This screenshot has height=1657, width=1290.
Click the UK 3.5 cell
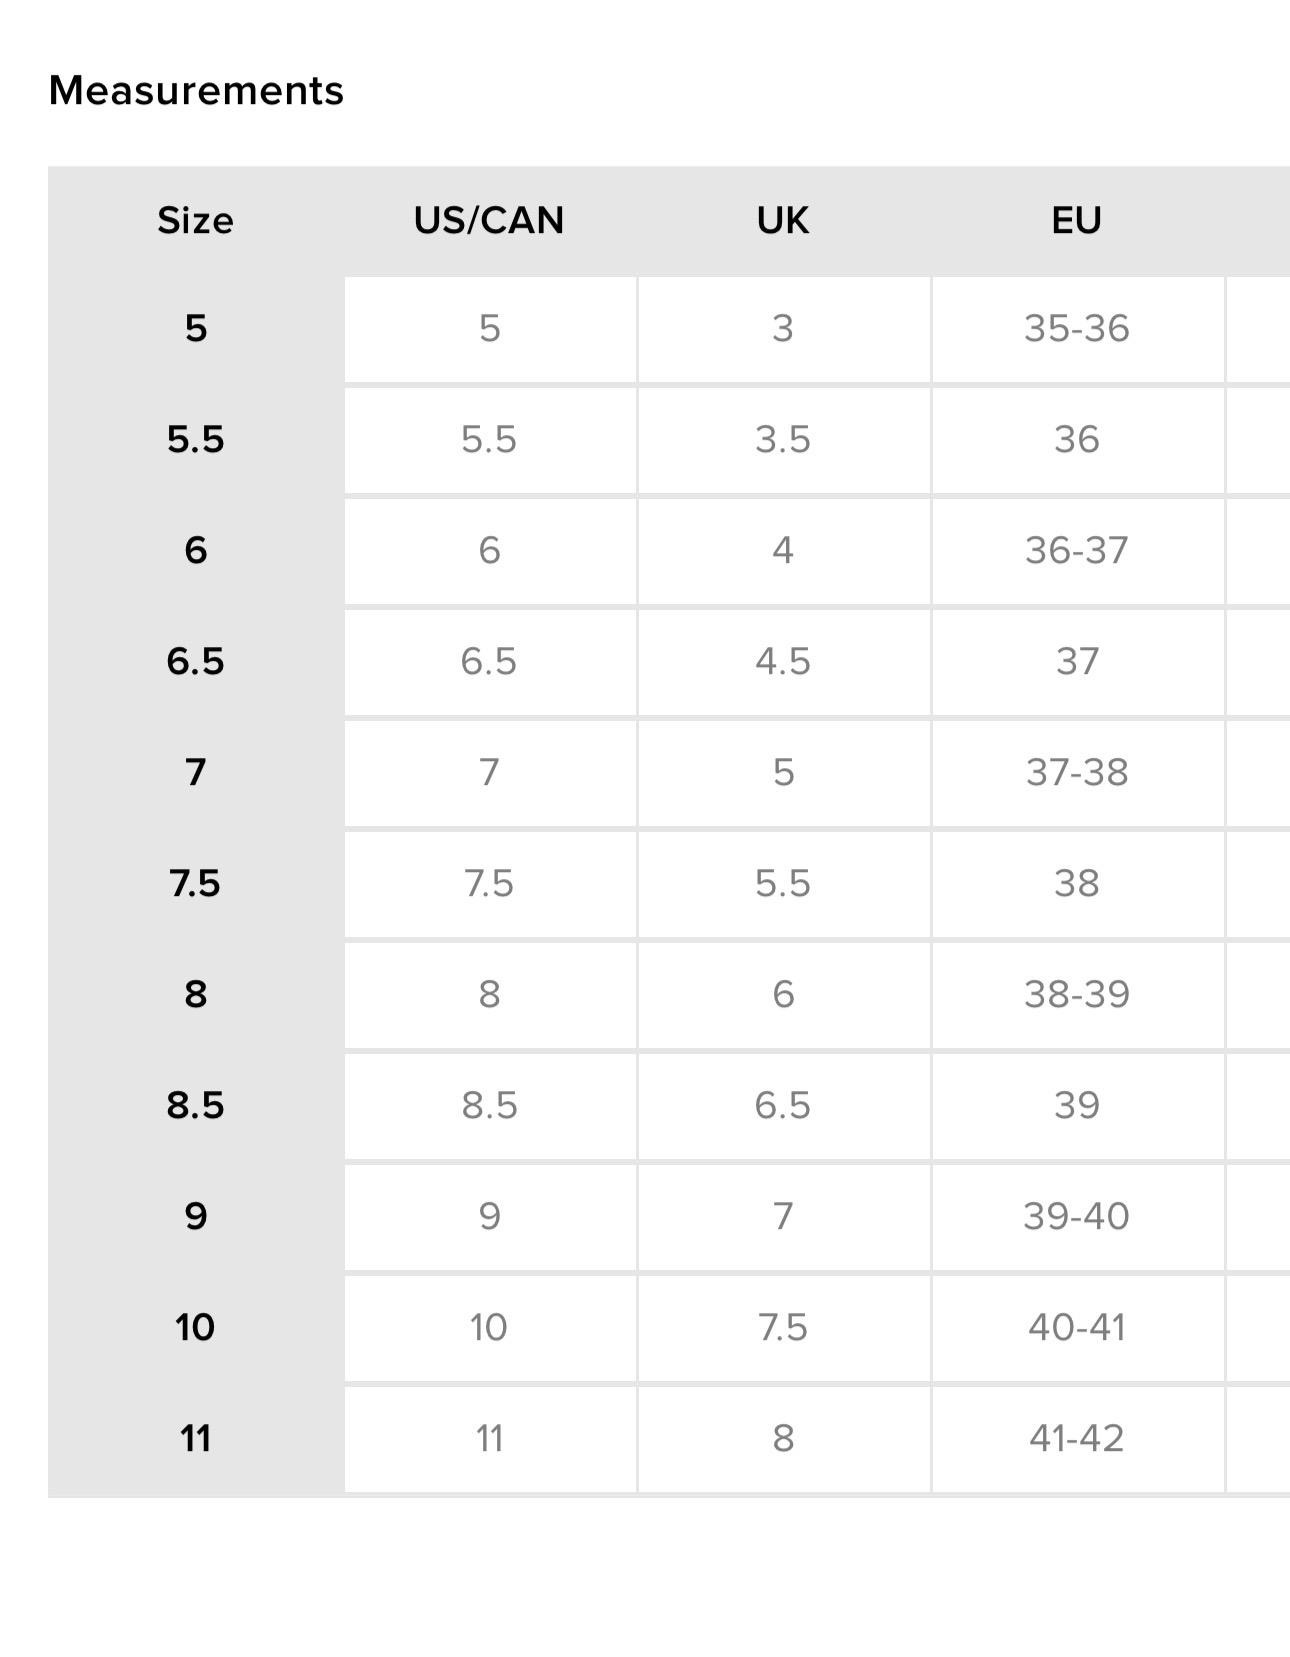pyautogui.click(x=783, y=440)
